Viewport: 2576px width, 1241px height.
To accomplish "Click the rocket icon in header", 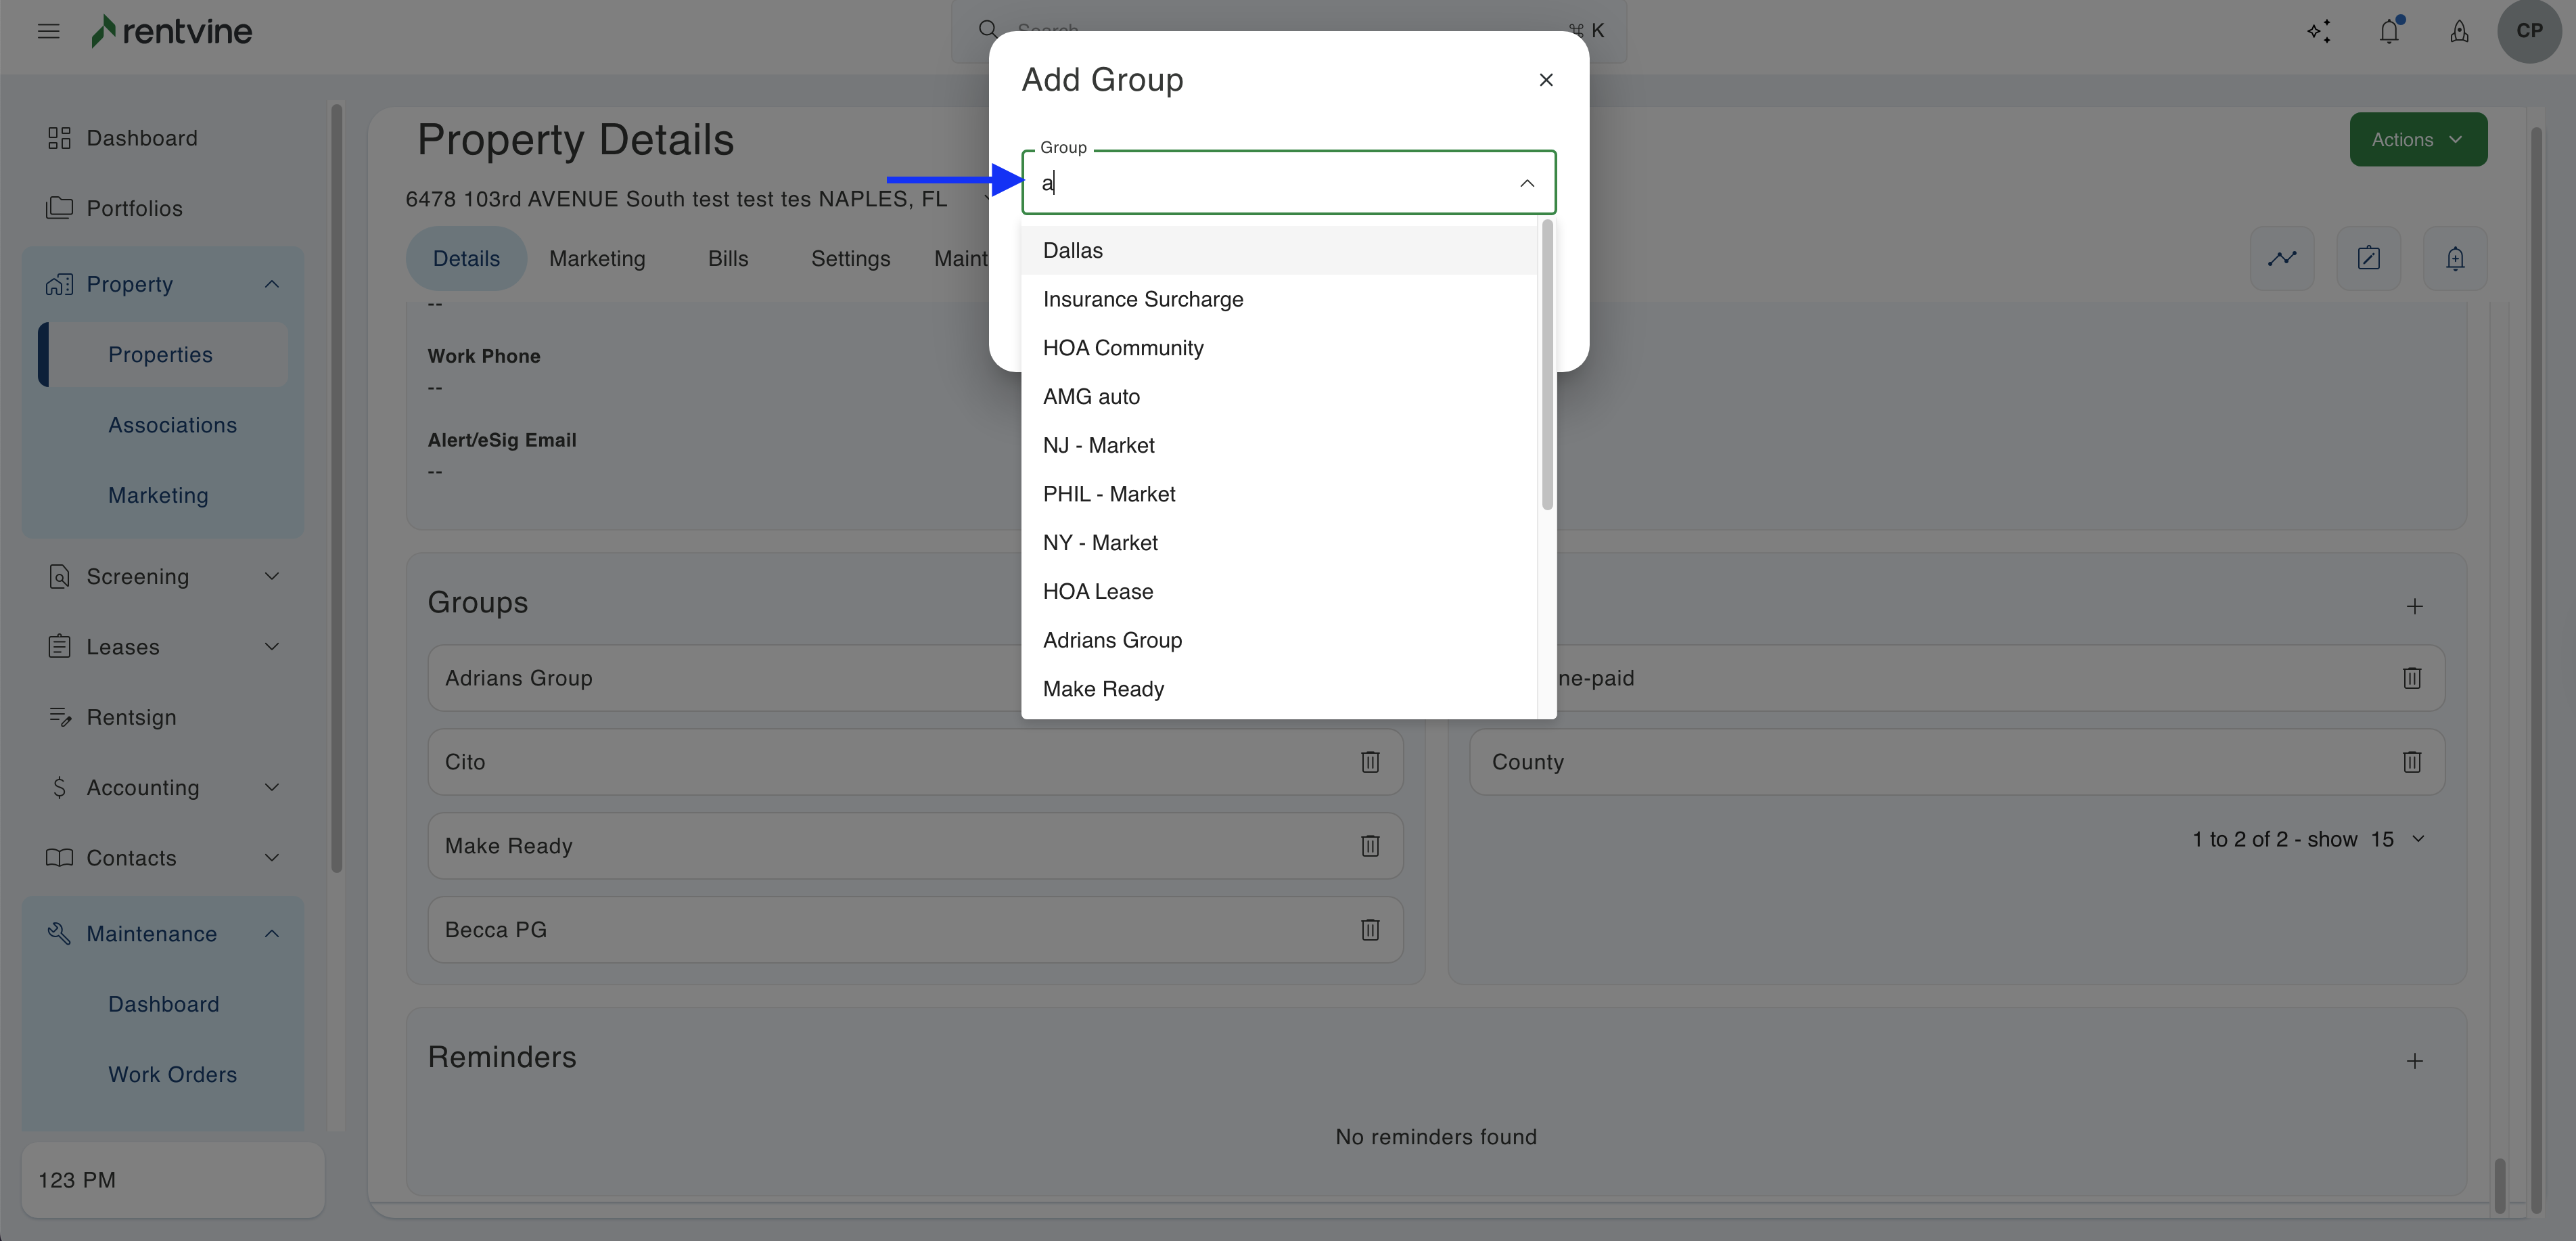I will point(2459,31).
